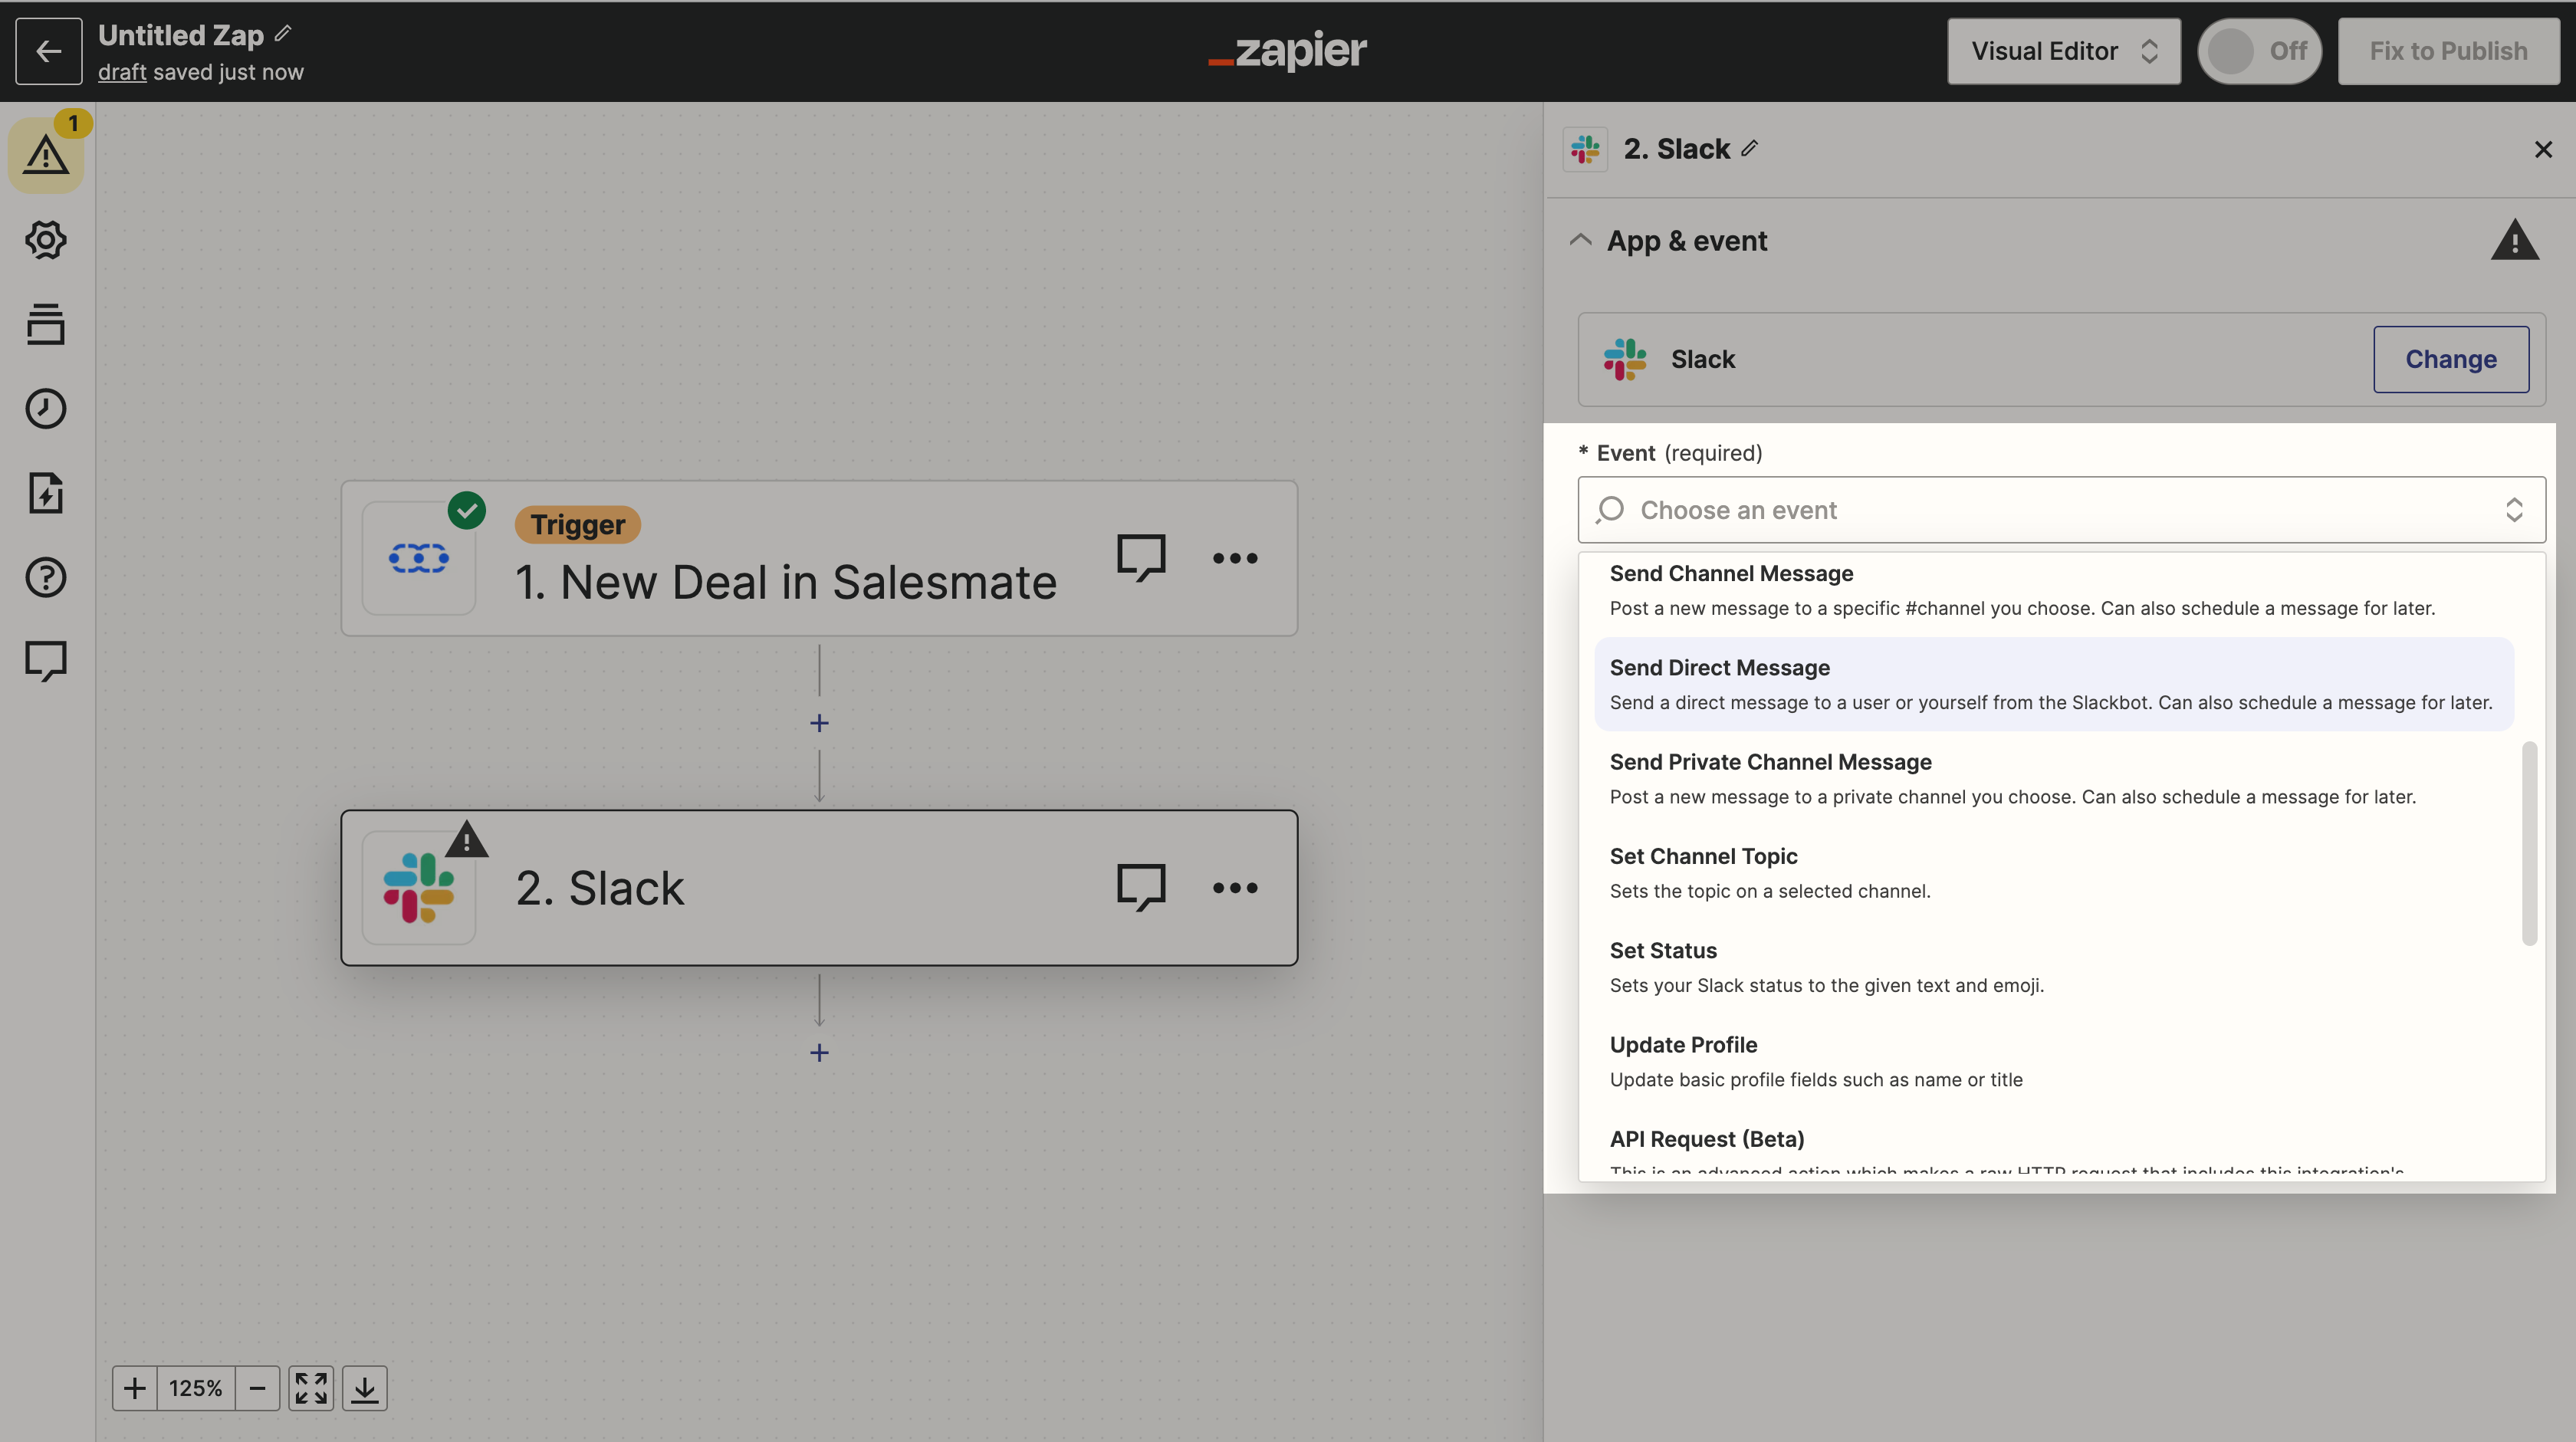Collapse the App & event section
The height and width of the screenshot is (1442, 2576).
1580,241
